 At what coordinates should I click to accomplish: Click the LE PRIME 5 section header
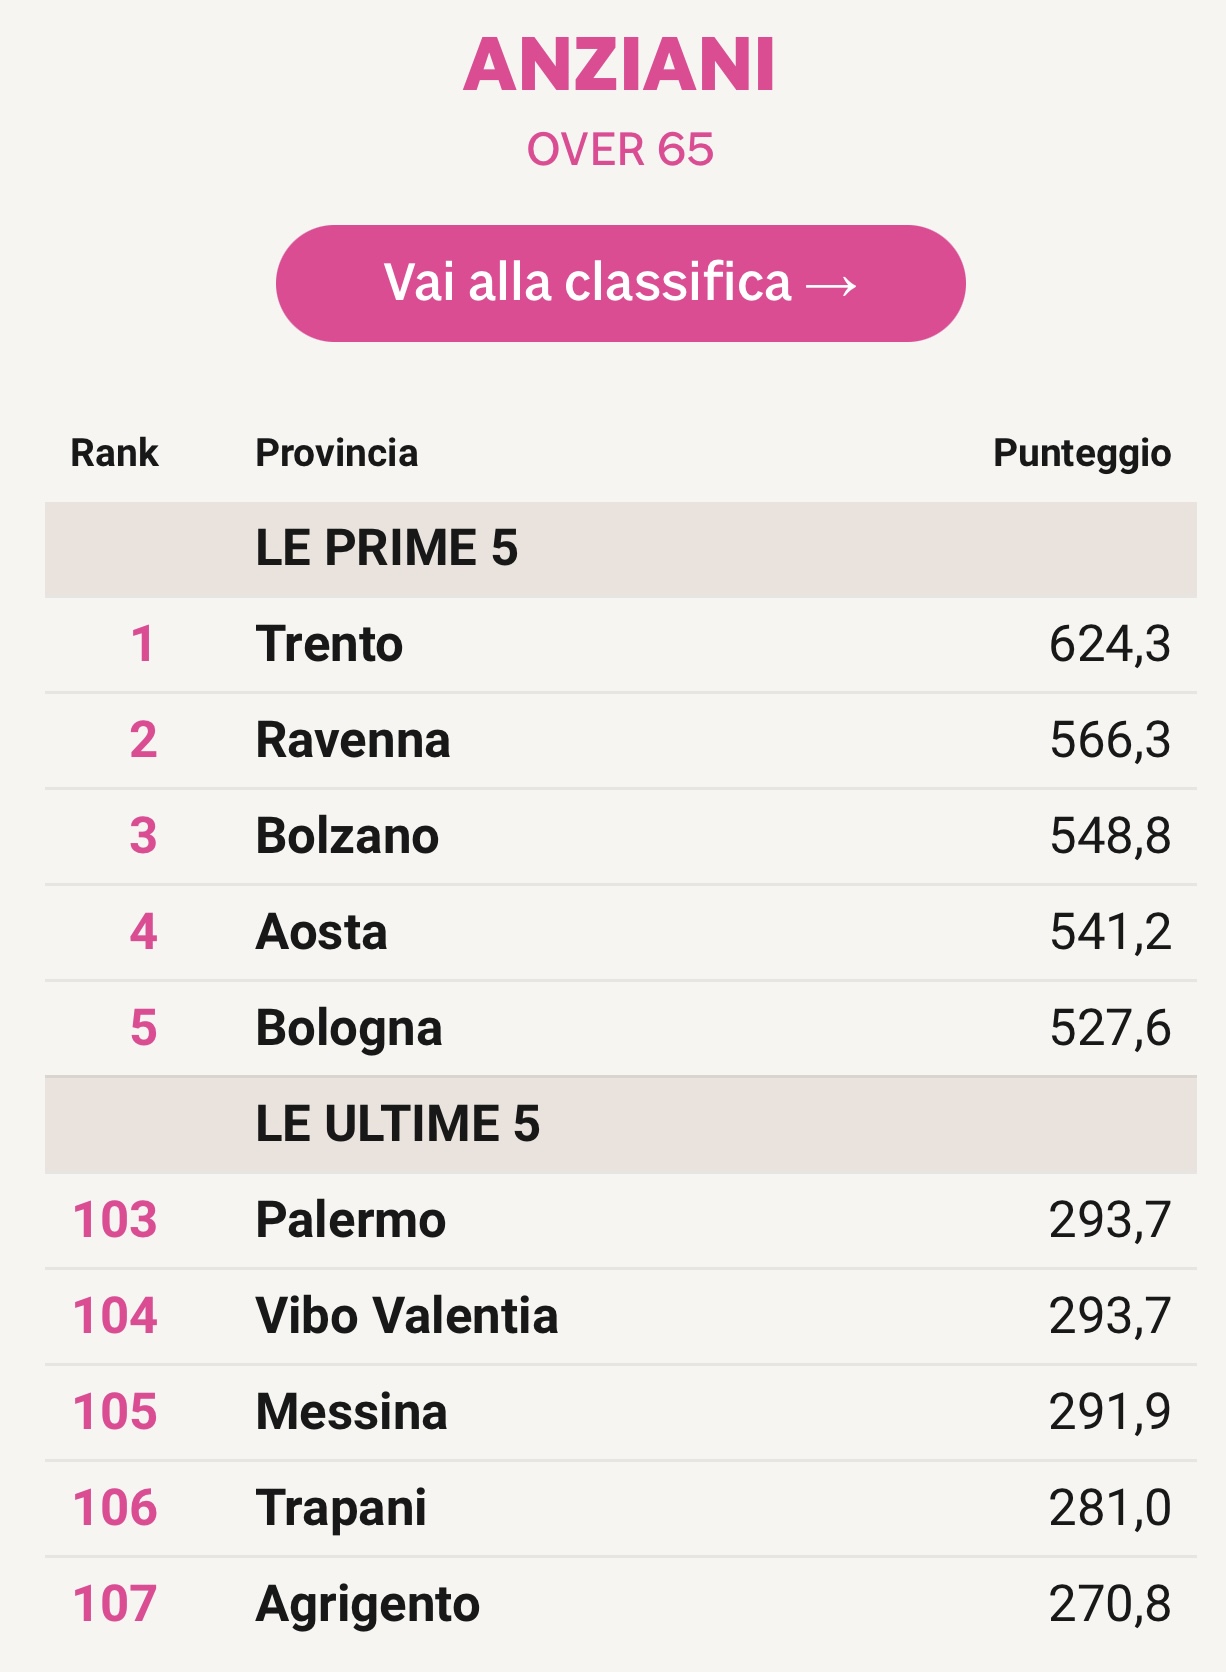pyautogui.click(x=386, y=548)
